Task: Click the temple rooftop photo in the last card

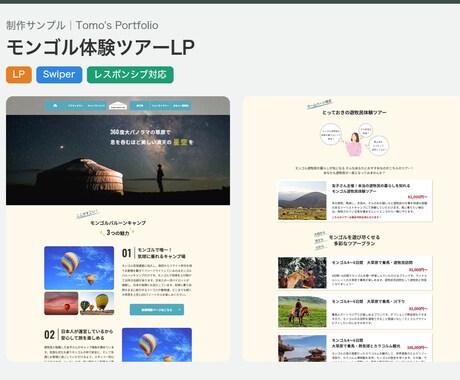Action: (302, 348)
